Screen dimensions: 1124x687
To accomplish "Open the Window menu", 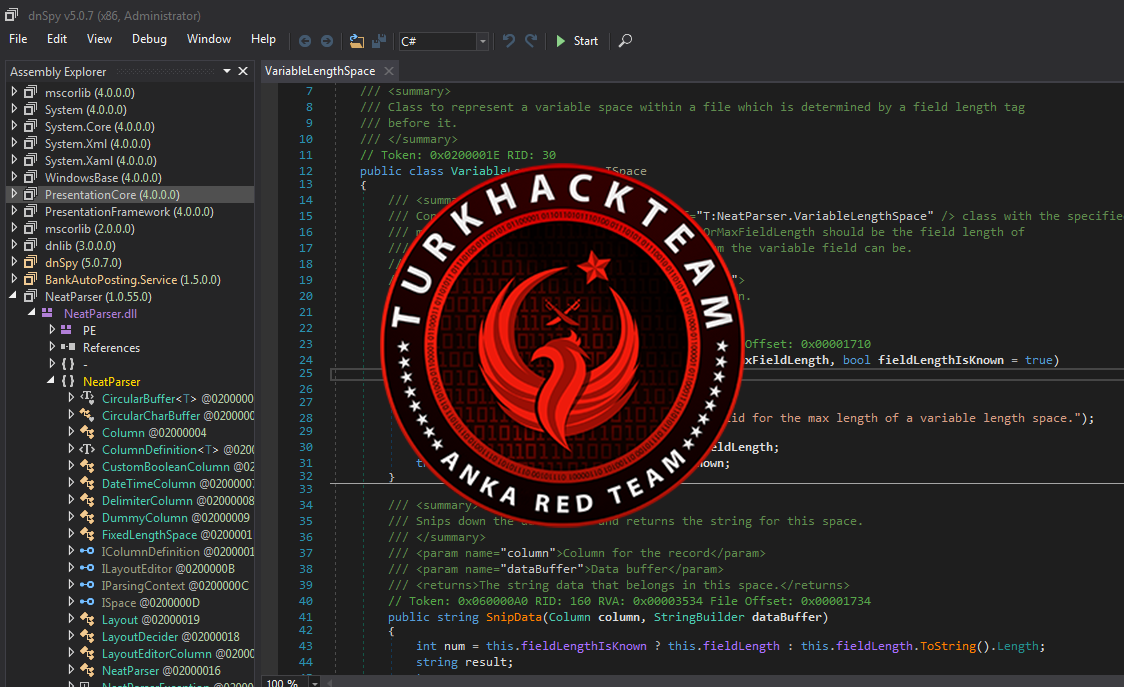I will pos(209,39).
